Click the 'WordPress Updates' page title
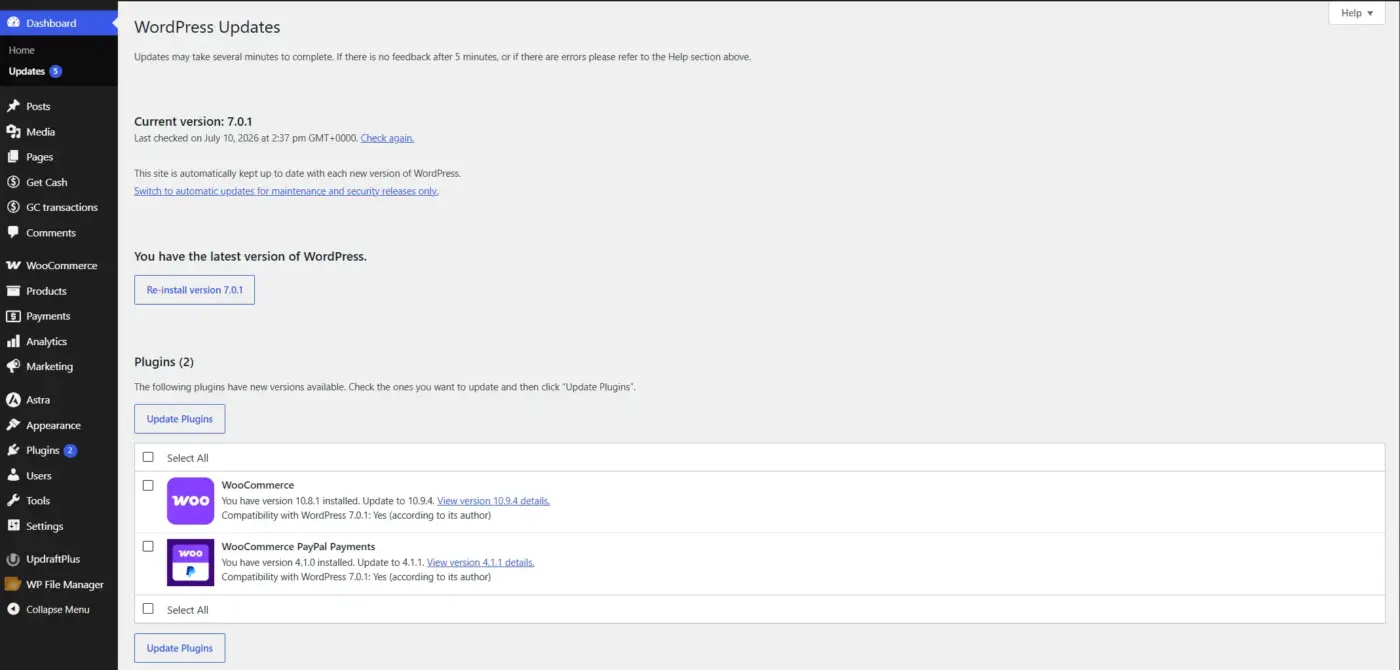 [207, 28]
